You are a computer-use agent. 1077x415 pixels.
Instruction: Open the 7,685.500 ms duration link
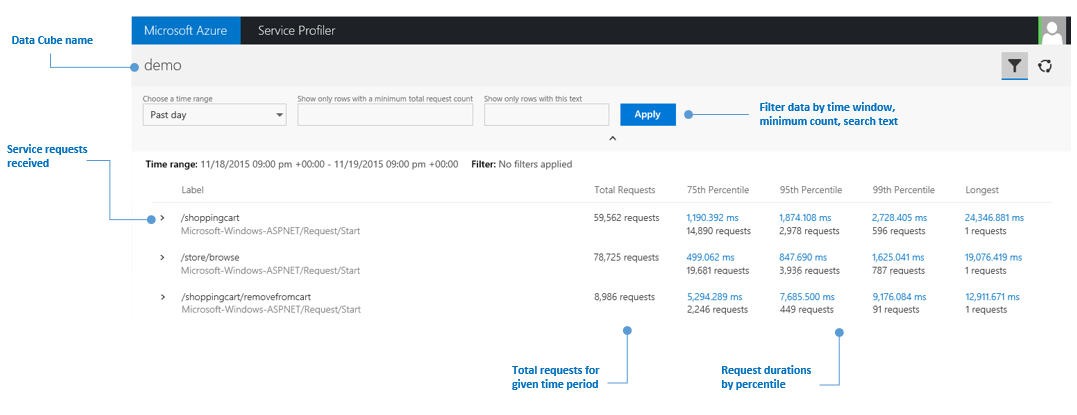pyautogui.click(x=807, y=298)
